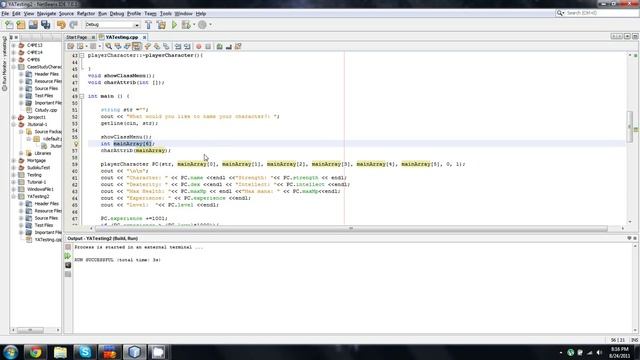Collapse the CaseStudyCharac project node

point(13,67)
